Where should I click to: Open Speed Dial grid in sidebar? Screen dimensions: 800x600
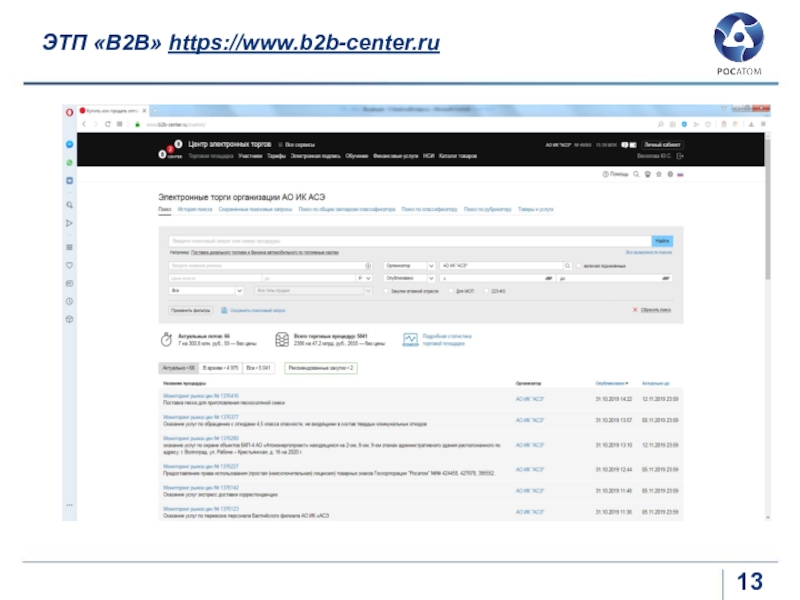point(69,247)
